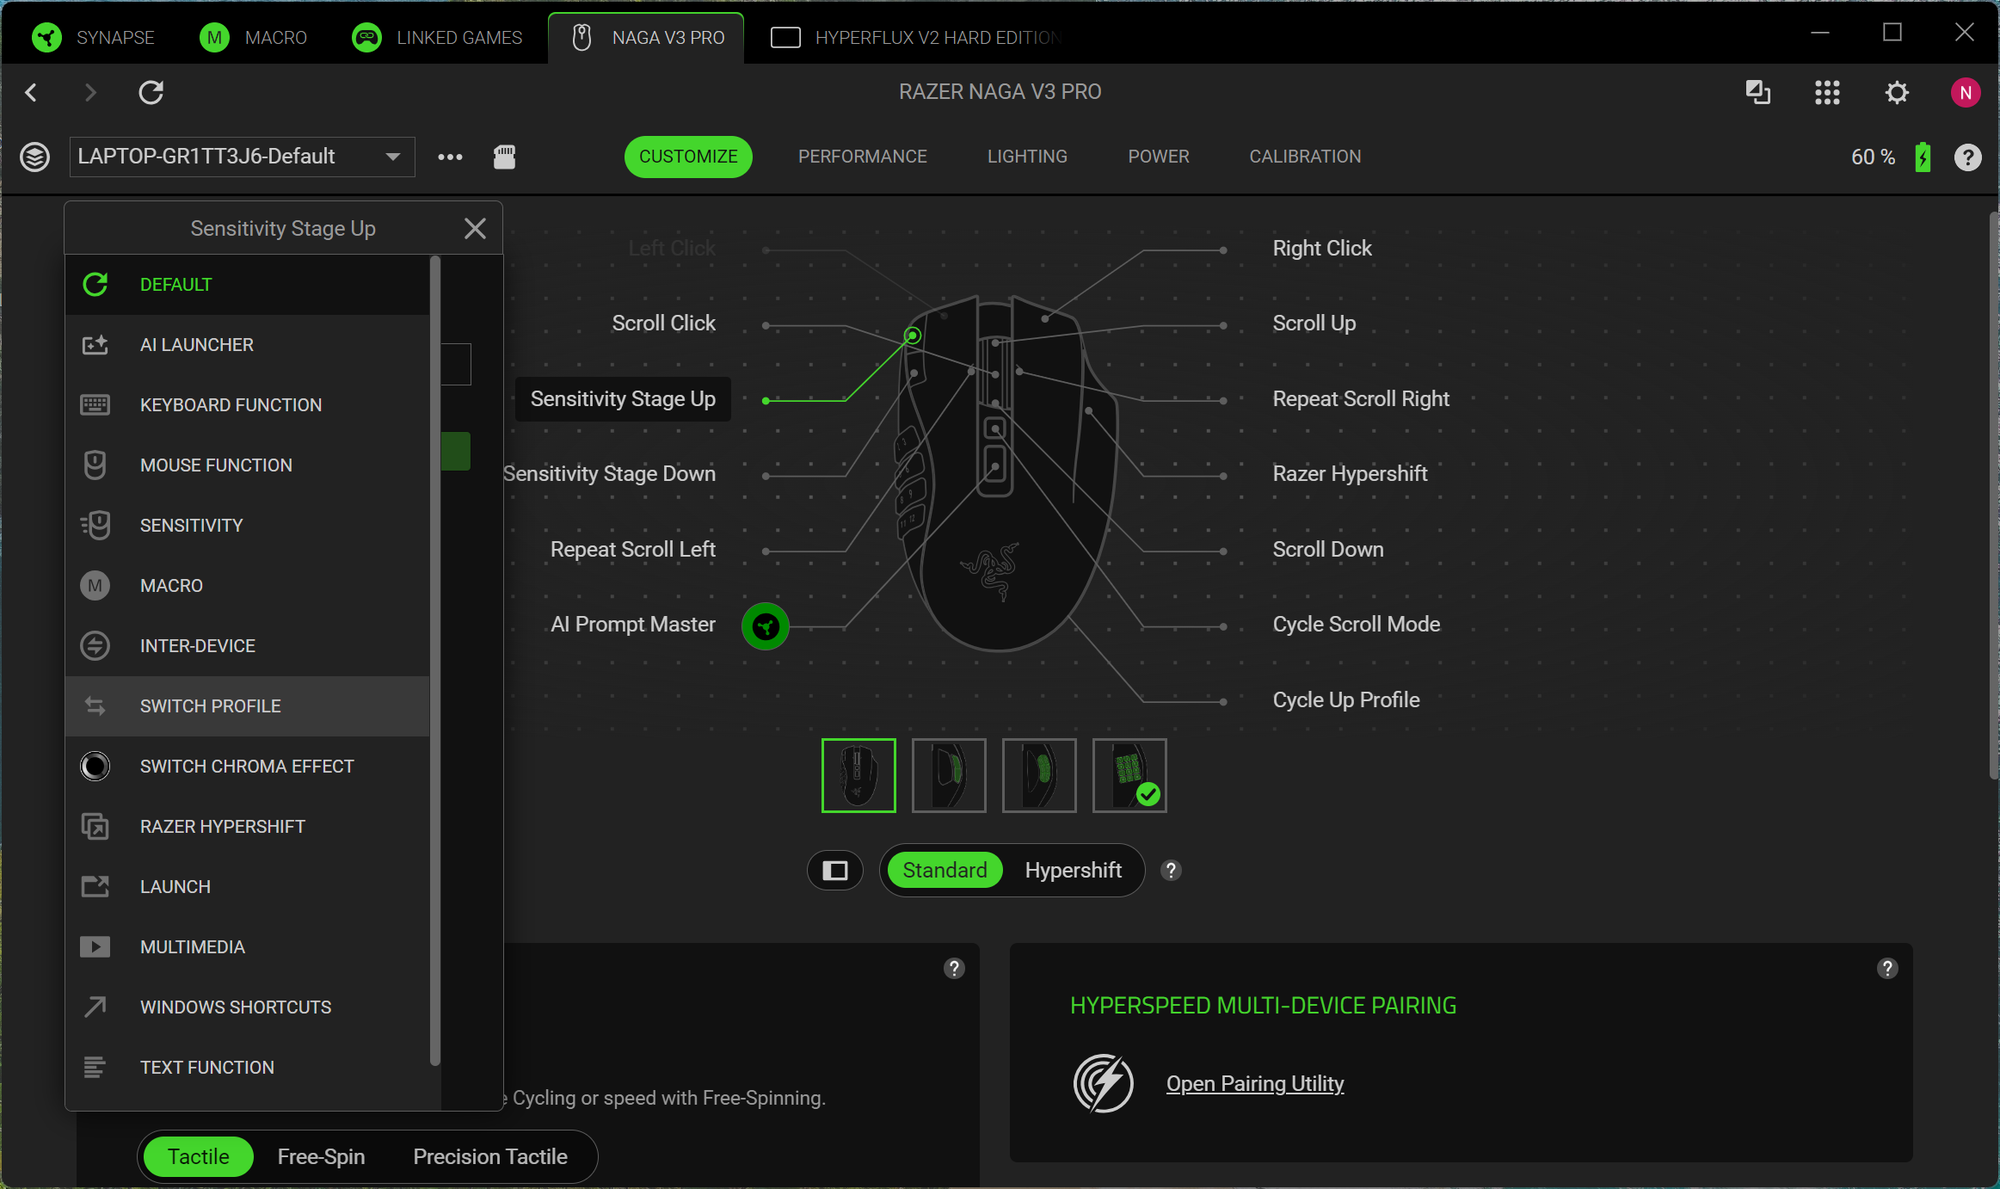The width and height of the screenshot is (2000, 1189).
Task: Open Synapse settings gear
Action: click(x=1897, y=93)
